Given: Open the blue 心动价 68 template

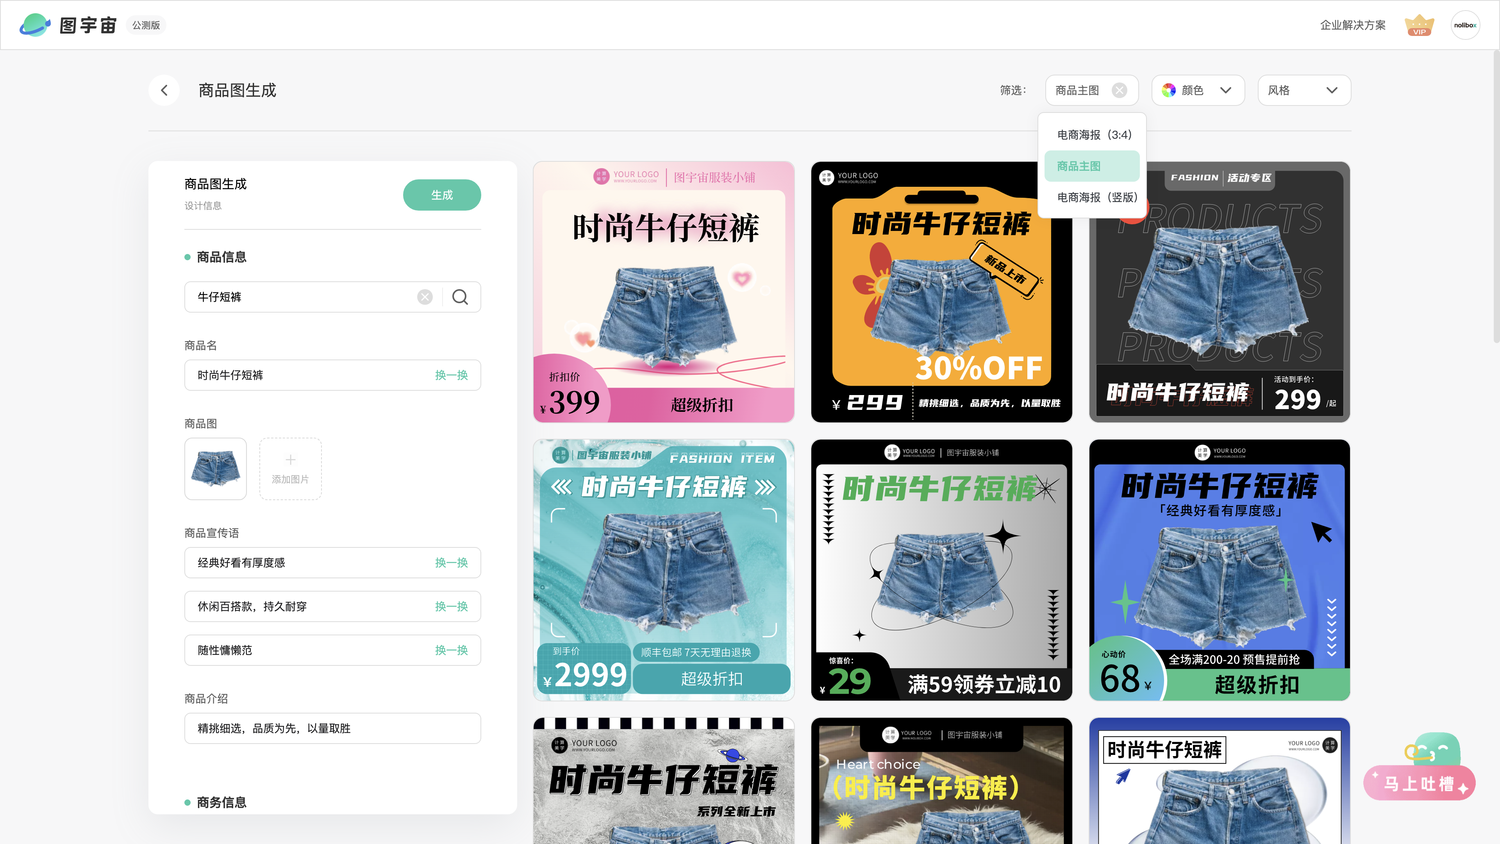Looking at the screenshot, I should [1220, 570].
